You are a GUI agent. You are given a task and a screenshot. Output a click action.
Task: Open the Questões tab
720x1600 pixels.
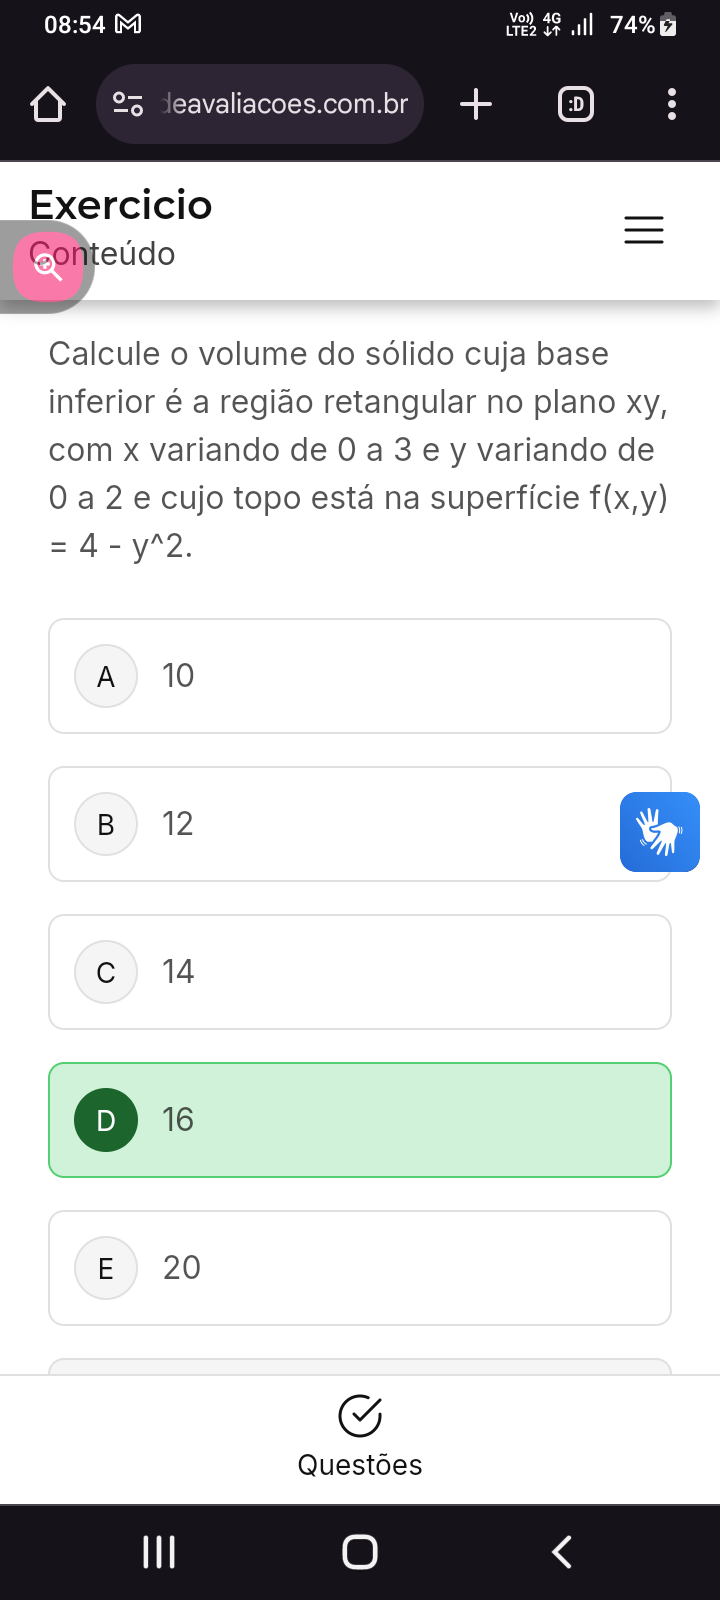360,1464
